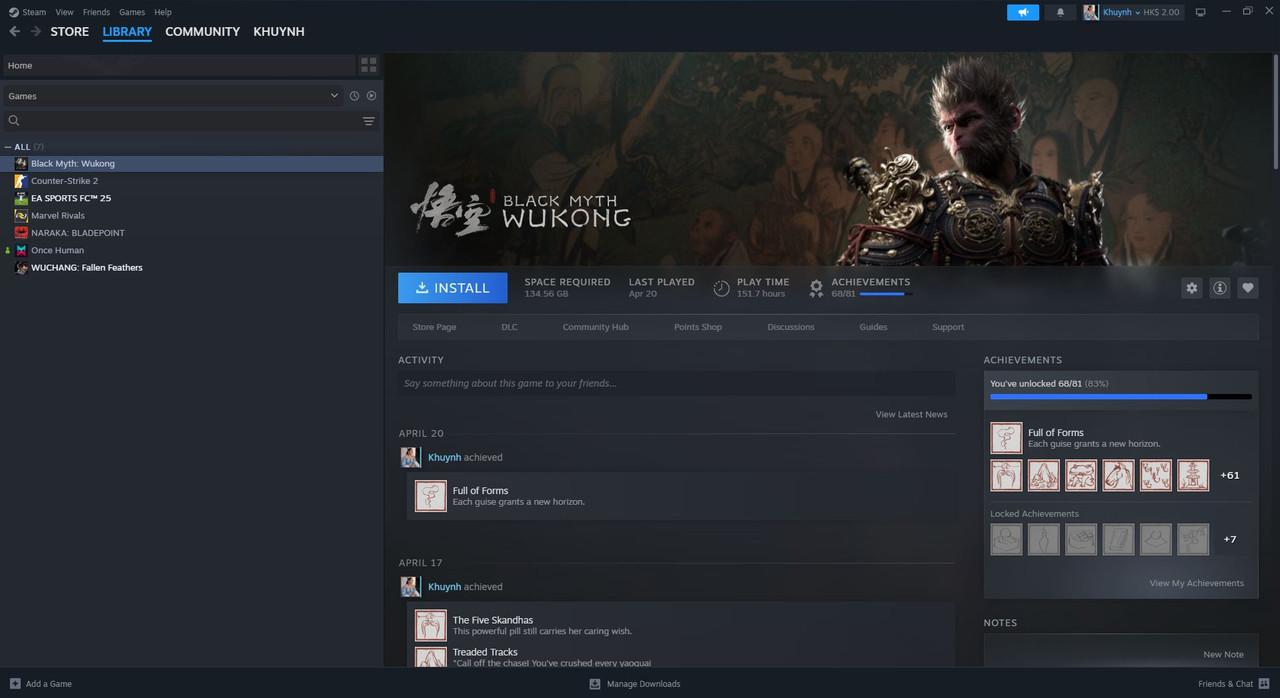Click first unlocked achievement icon in row

click(x=1006, y=475)
